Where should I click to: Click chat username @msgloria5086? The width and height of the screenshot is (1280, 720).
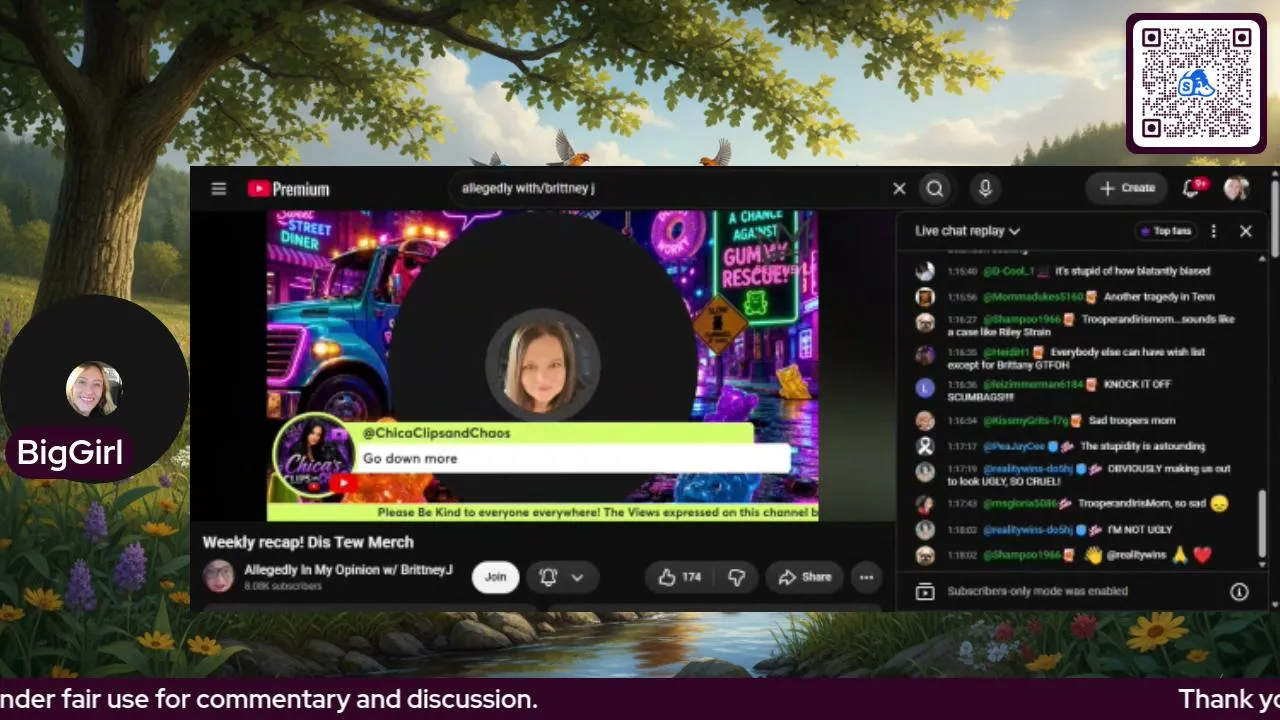[x=1019, y=504]
